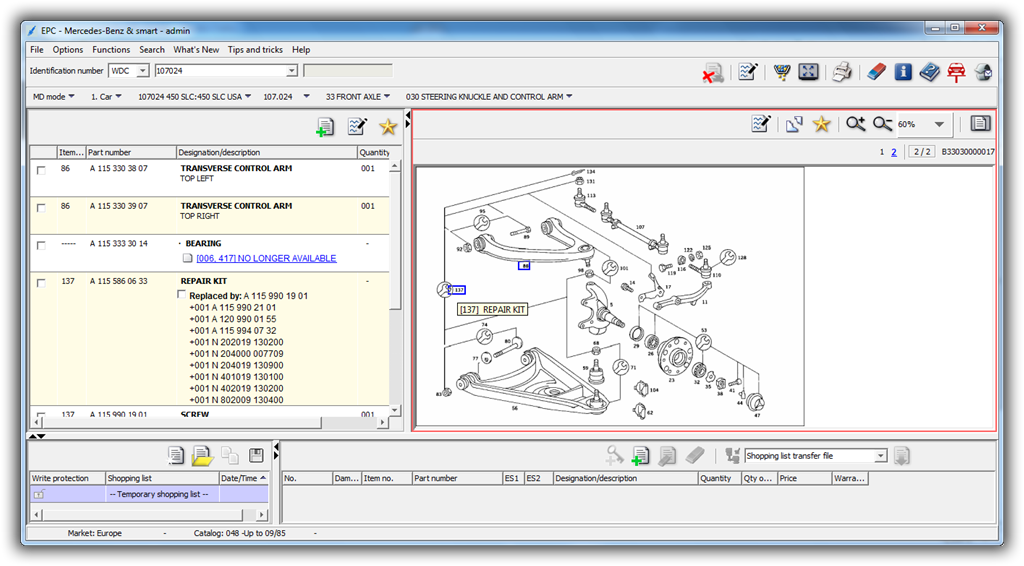Viewport: 1024px width, 566px height.
Task: Zoom in on the diagram
Action: (856, 123)
